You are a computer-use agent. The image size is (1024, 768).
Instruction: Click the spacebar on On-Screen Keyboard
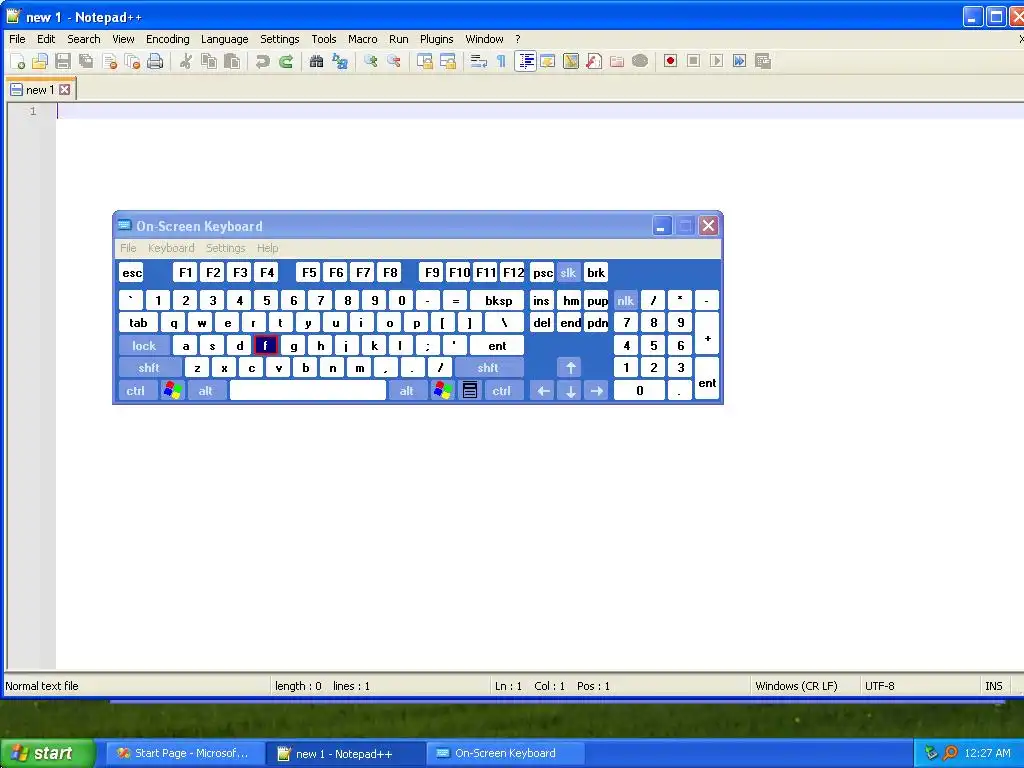coord(308,391)
